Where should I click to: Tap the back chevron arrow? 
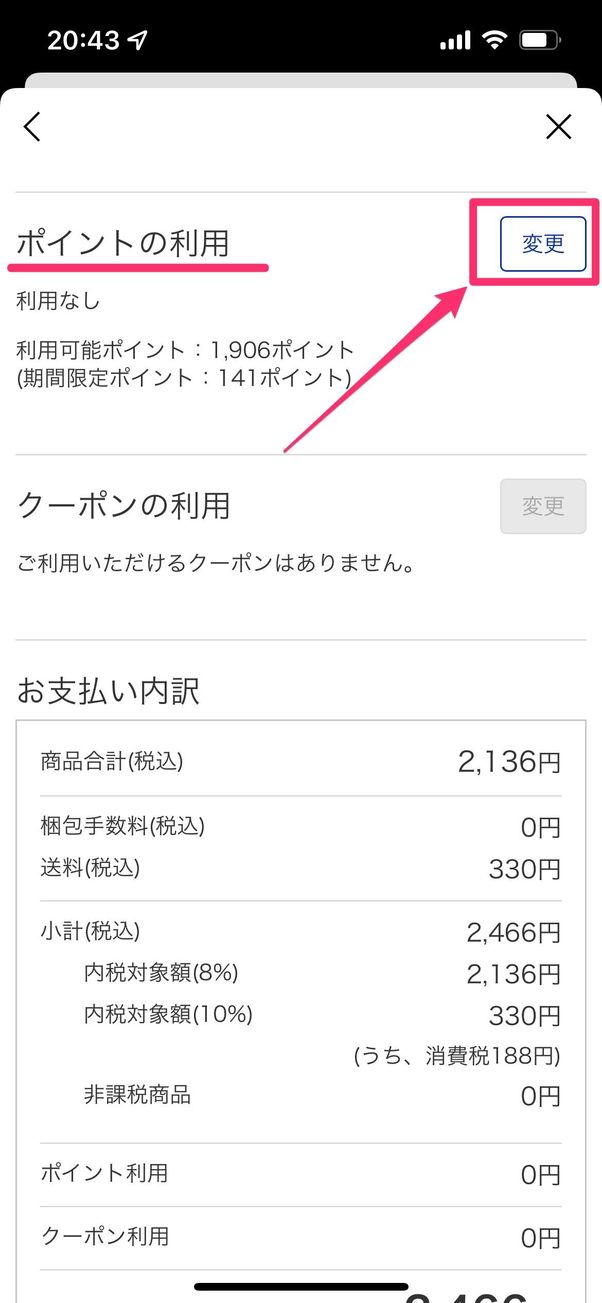coord(33,127)
